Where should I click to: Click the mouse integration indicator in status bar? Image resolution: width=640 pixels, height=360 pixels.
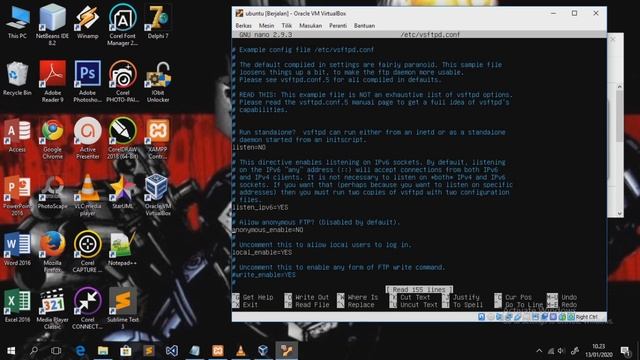pyautogui.click(x=562, y=317)
